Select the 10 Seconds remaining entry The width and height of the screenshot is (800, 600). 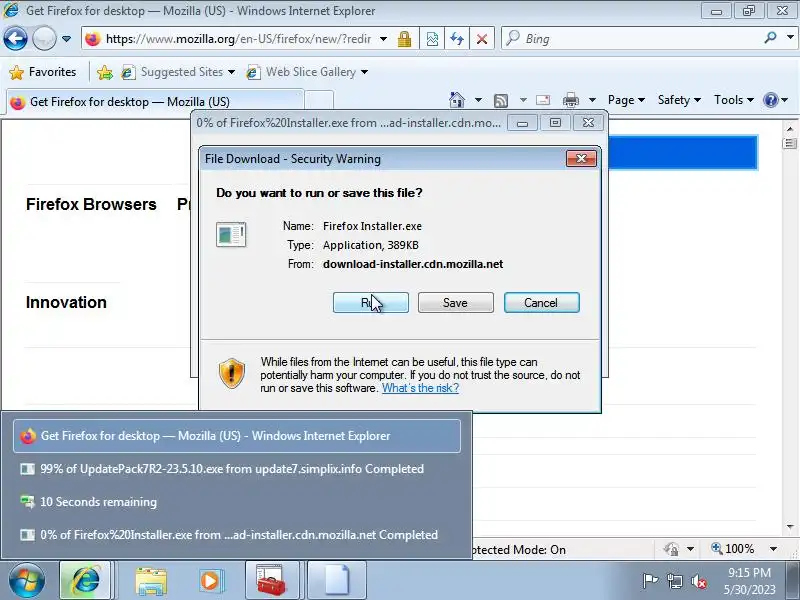237,502
